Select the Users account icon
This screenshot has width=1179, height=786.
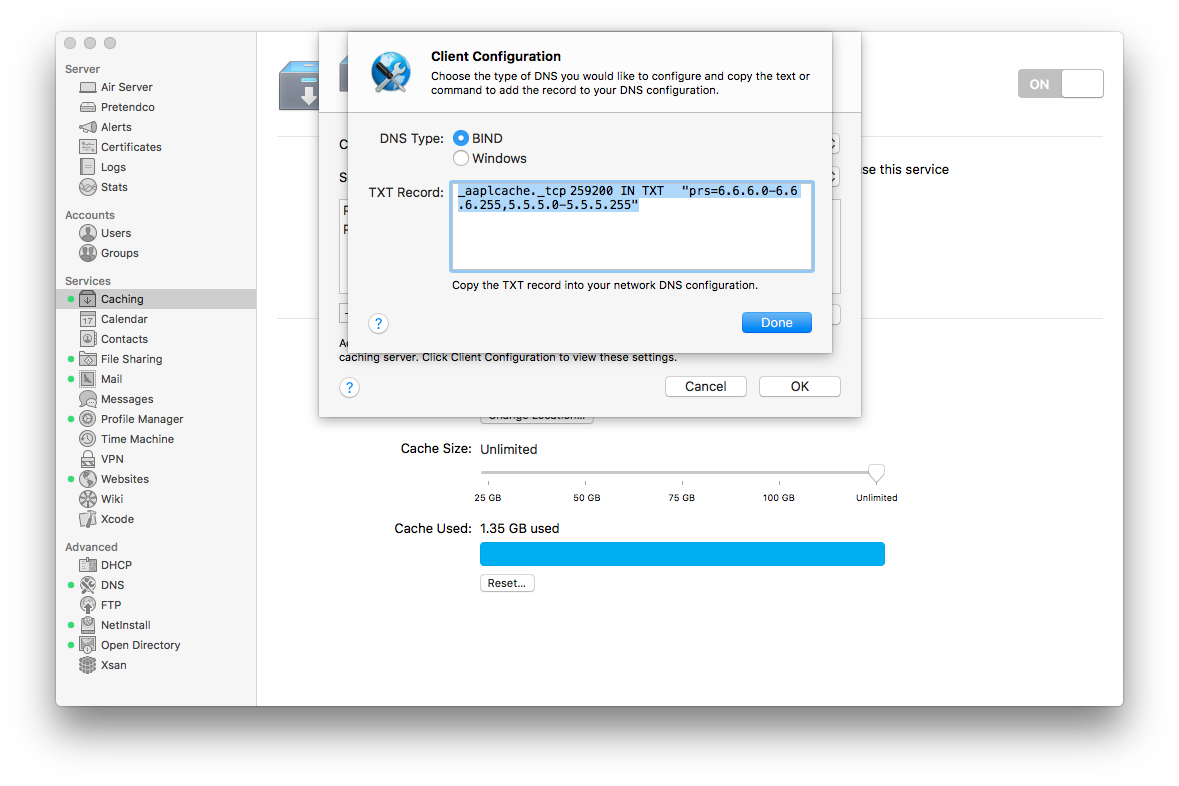point(87,233)
